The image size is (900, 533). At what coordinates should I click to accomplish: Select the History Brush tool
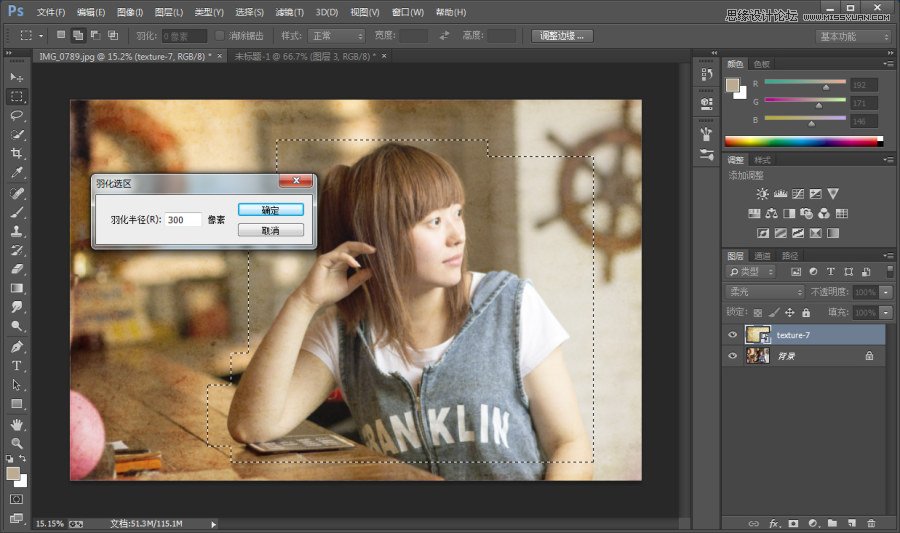[16, 250]
